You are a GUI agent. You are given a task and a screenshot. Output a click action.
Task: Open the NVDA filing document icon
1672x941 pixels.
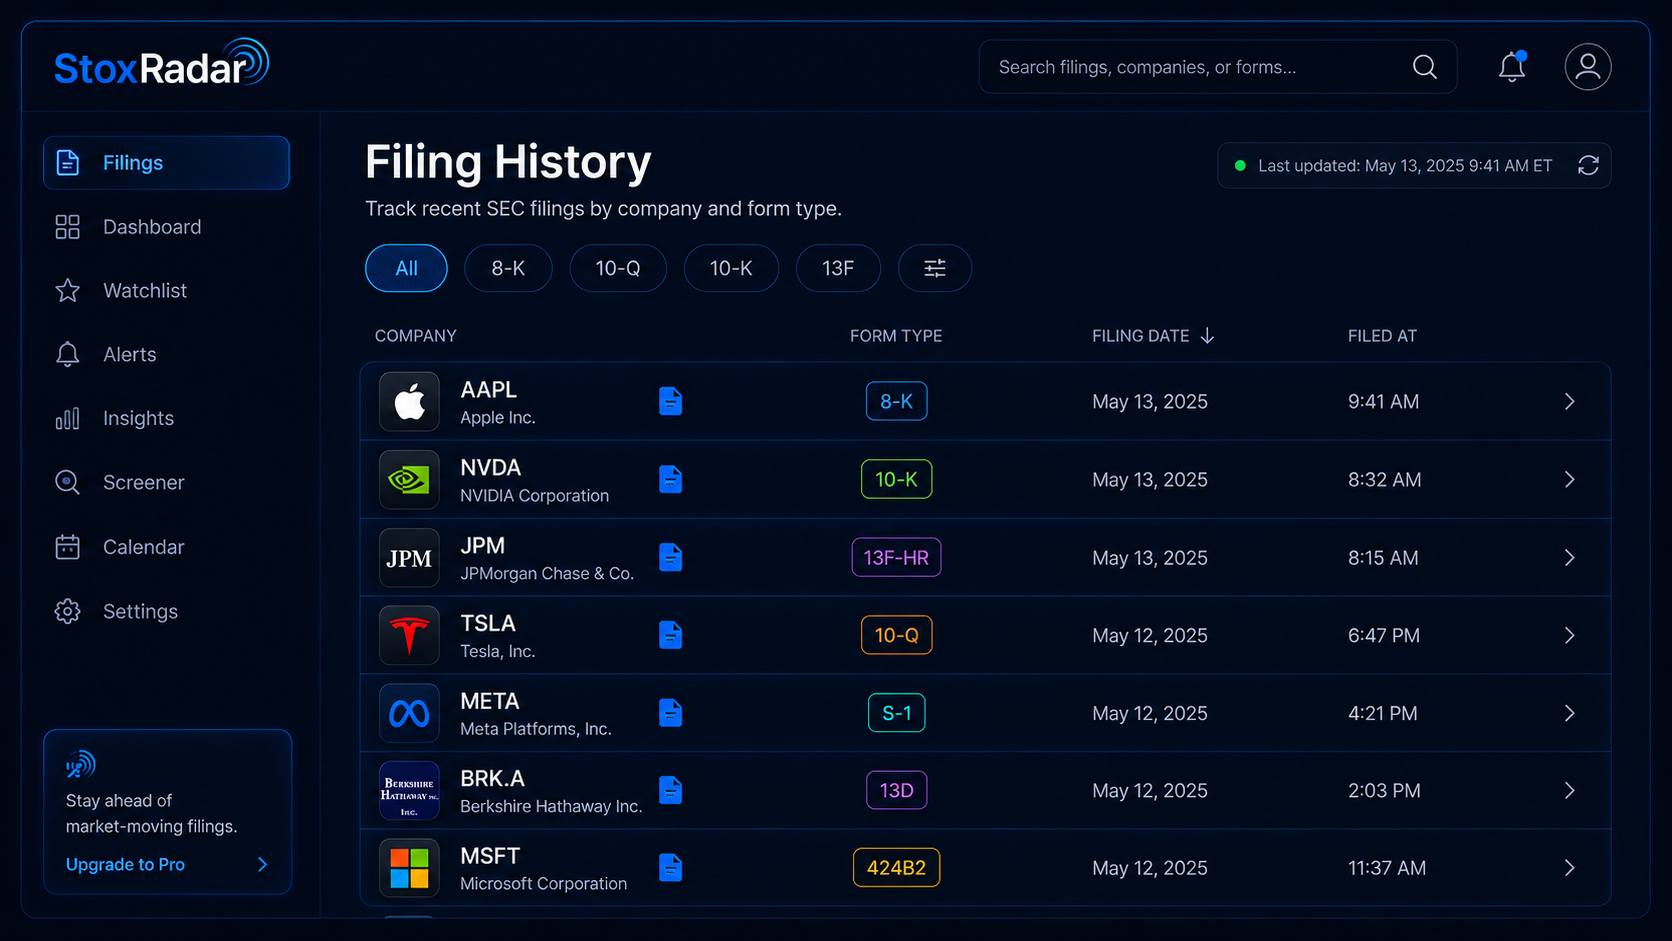coord(671,479)
